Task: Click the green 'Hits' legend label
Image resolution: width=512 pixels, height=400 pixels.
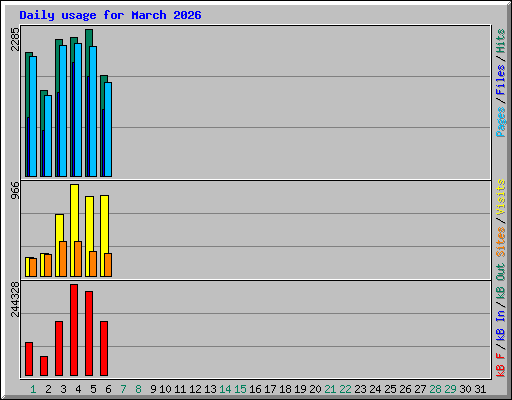Action: coord(500,41)
